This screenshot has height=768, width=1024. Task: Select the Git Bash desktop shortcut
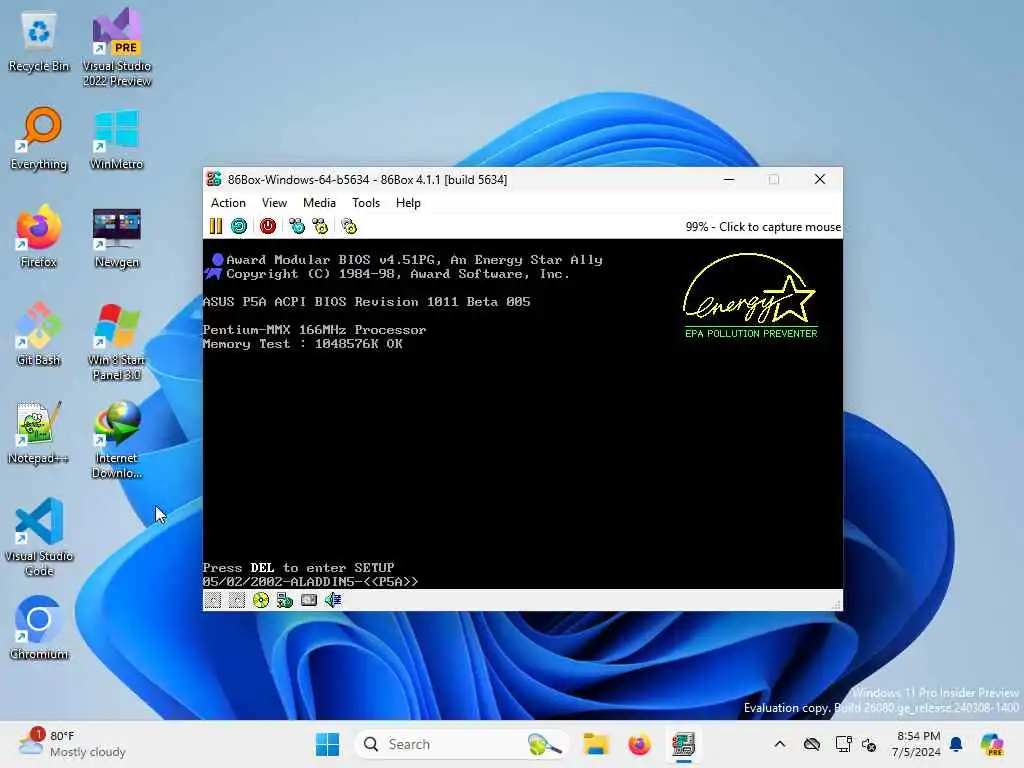pyautogui.click(x=39, y=334)
